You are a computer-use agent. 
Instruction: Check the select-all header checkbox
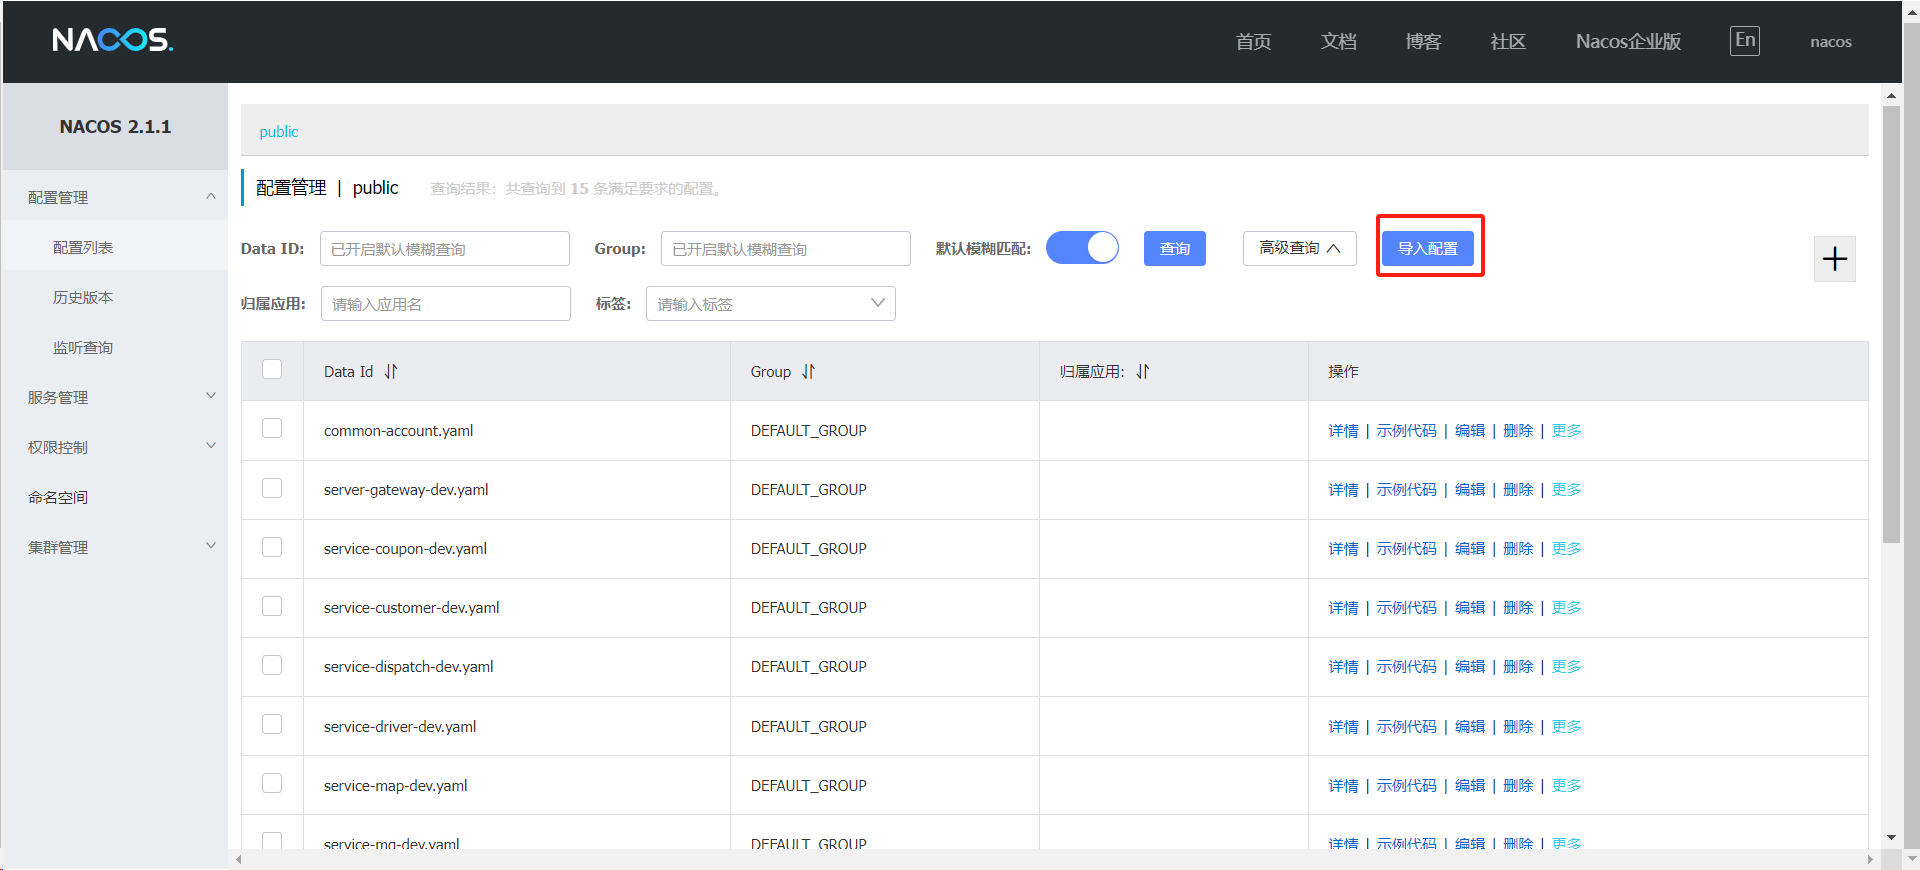point(272,369)
